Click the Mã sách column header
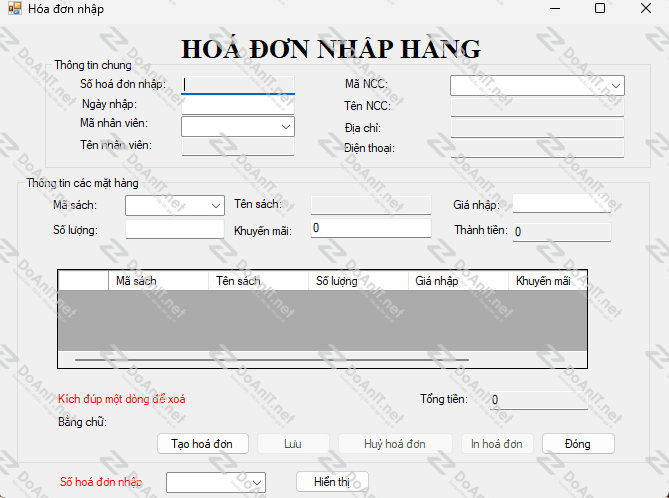669x498 pixels. (157, 281)
